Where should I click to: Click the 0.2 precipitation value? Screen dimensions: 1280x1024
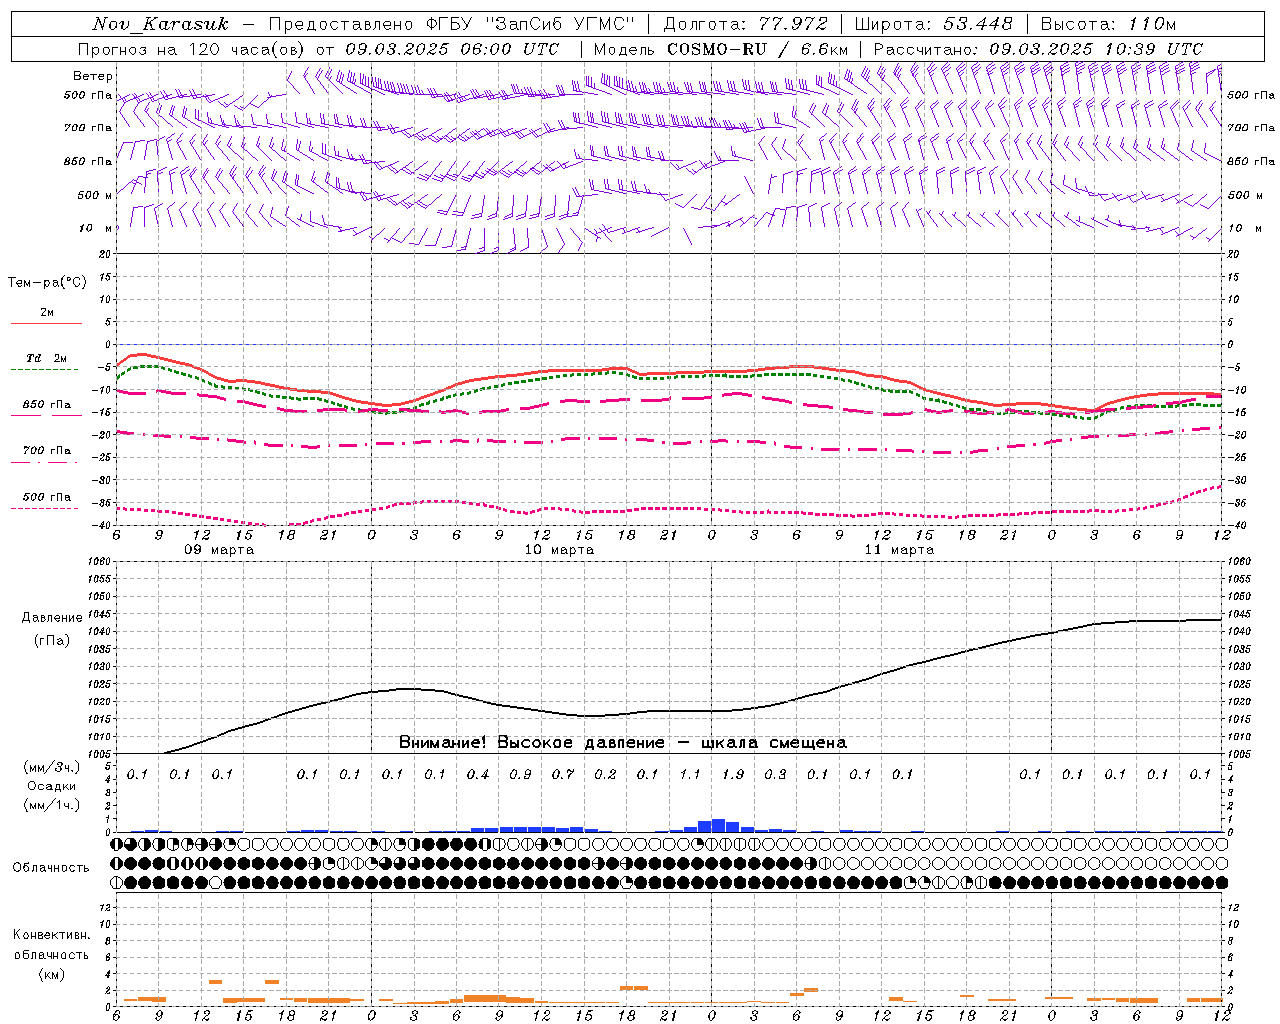605,774
